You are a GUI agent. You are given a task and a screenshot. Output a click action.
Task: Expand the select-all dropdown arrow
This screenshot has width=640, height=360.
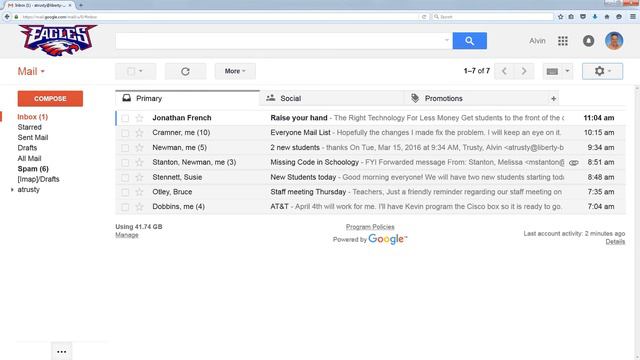coord(141,71)
